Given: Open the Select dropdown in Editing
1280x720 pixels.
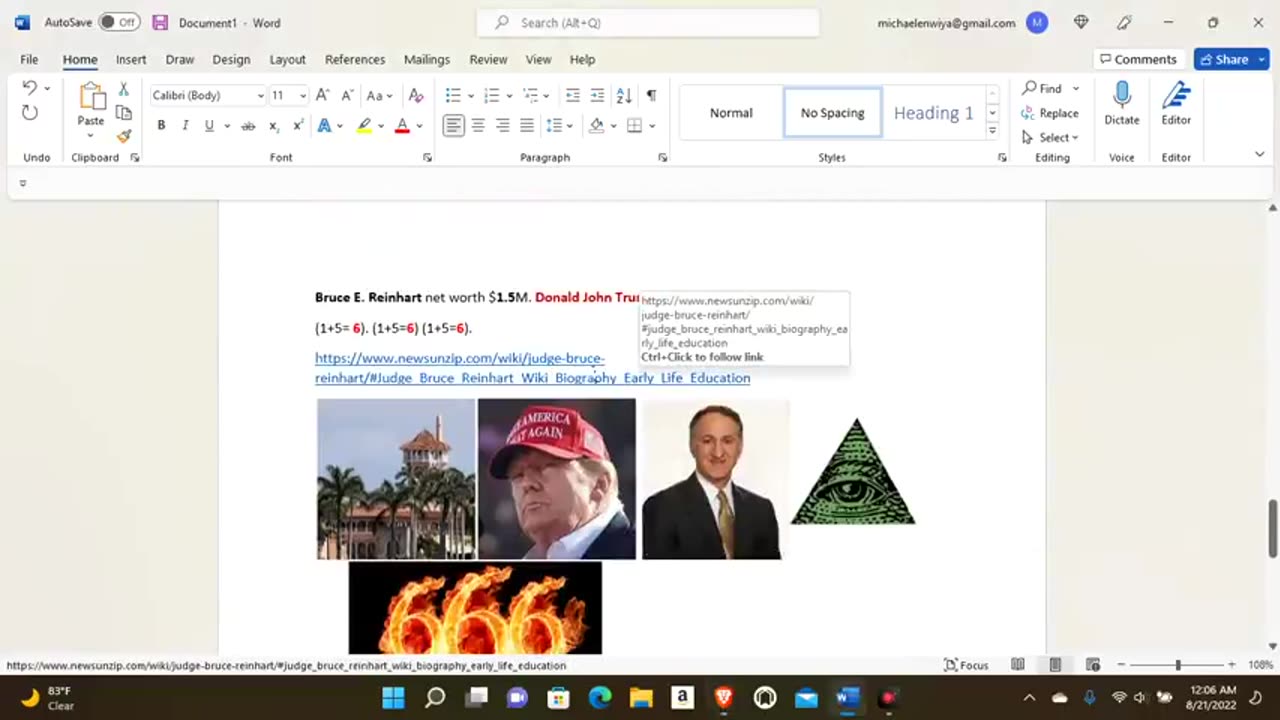Looking at the screenshot, I should tap(1050, 137).
